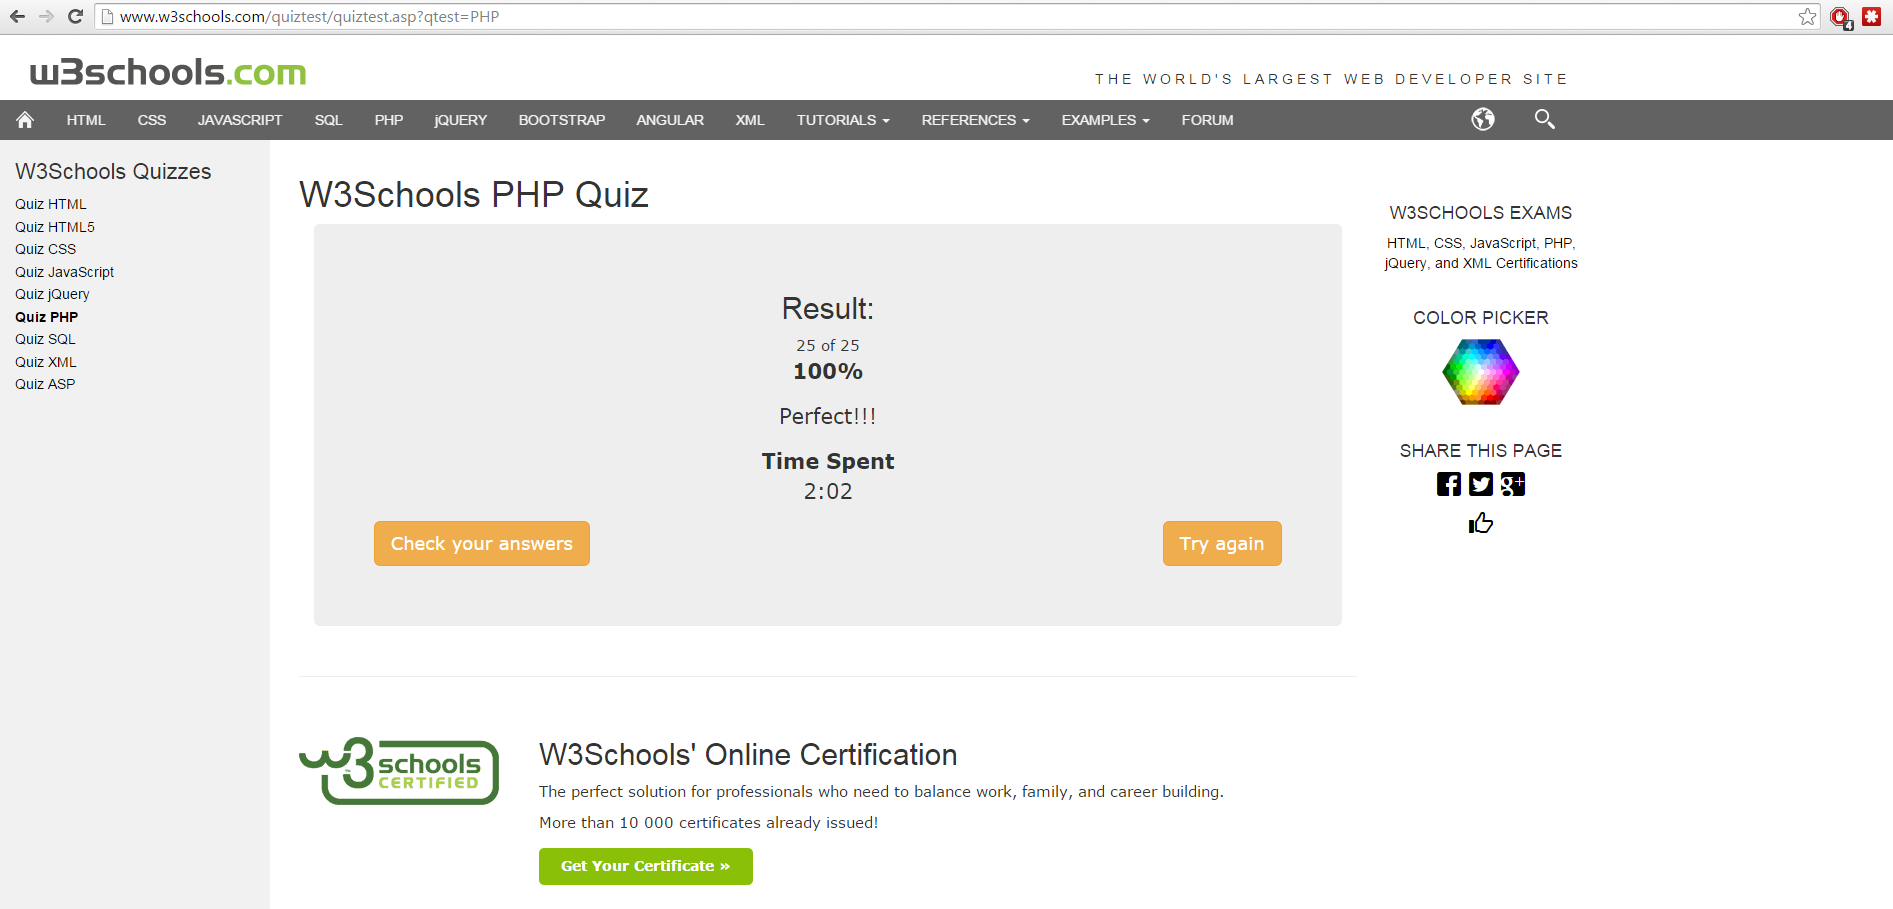The image size is (1893, 909).
Task: Expand the REFERENCES dropdown menu
Action: 975,120
